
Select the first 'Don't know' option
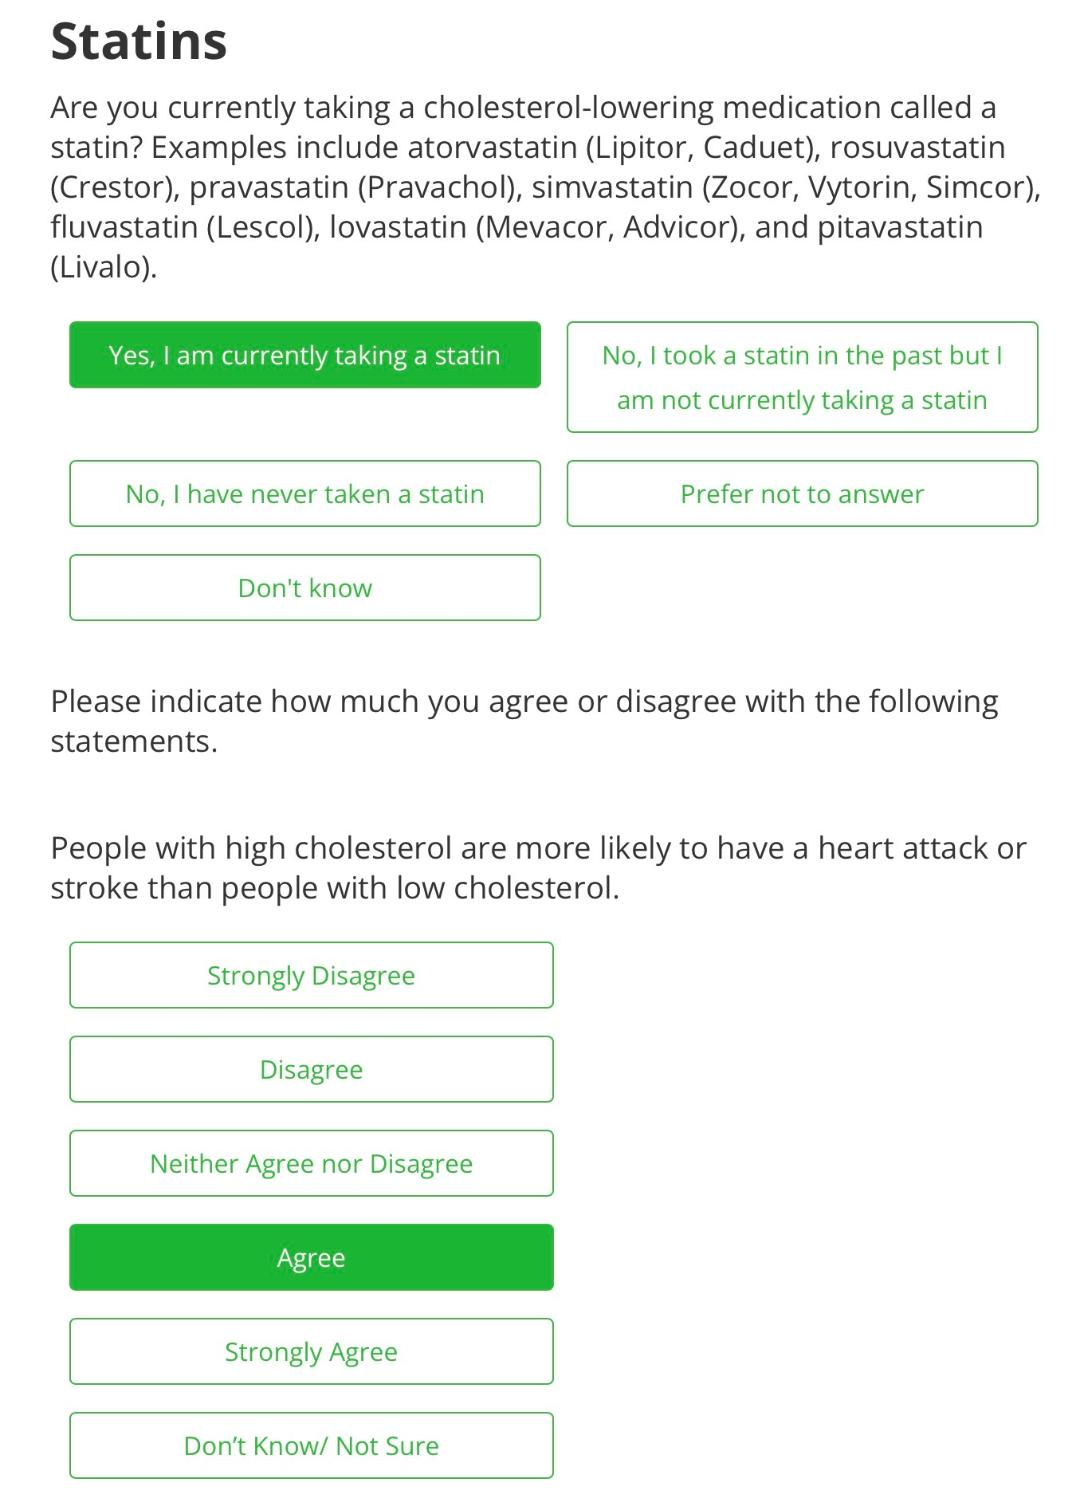coord(305,588)
